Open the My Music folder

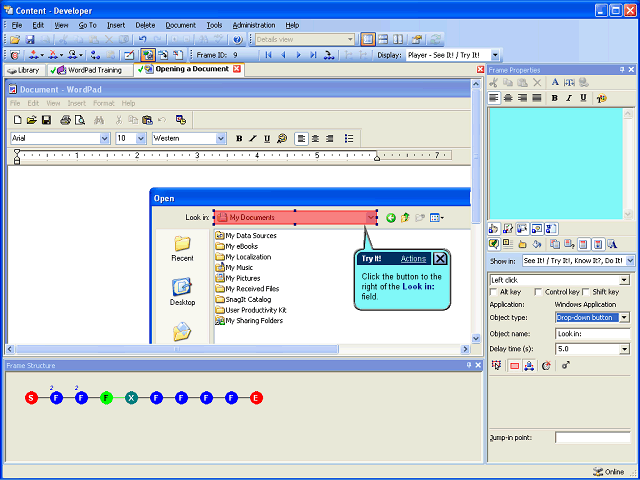click(x=234, y=268)
